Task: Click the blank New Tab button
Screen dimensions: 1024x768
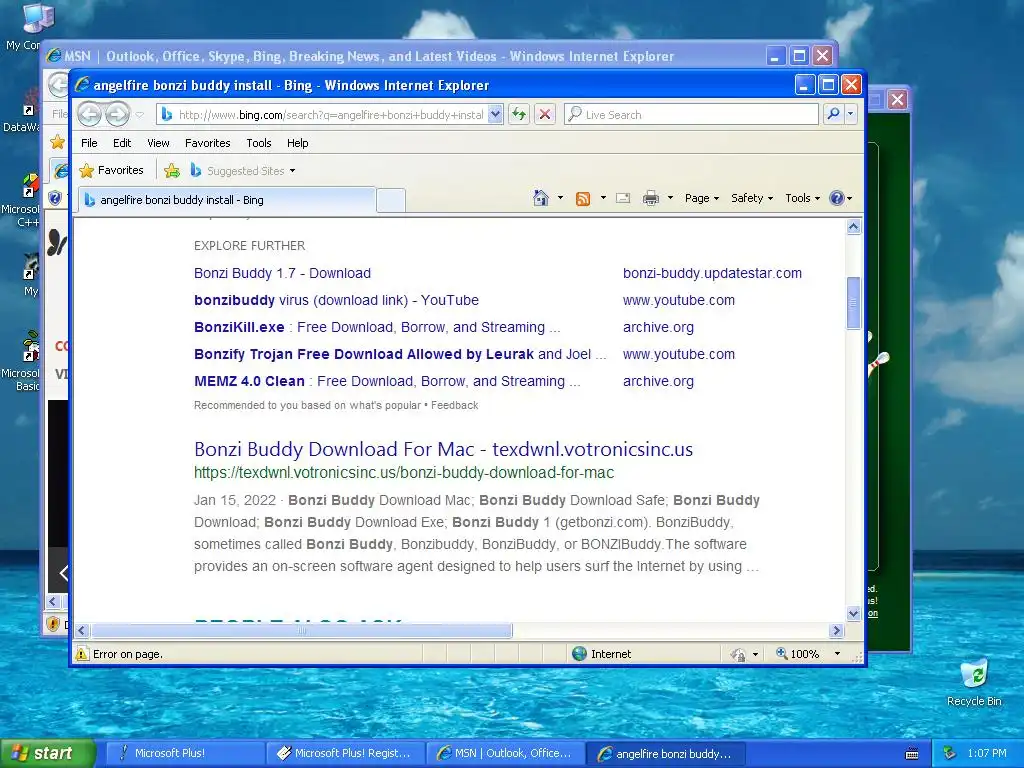Action: (x=391, y=200)
